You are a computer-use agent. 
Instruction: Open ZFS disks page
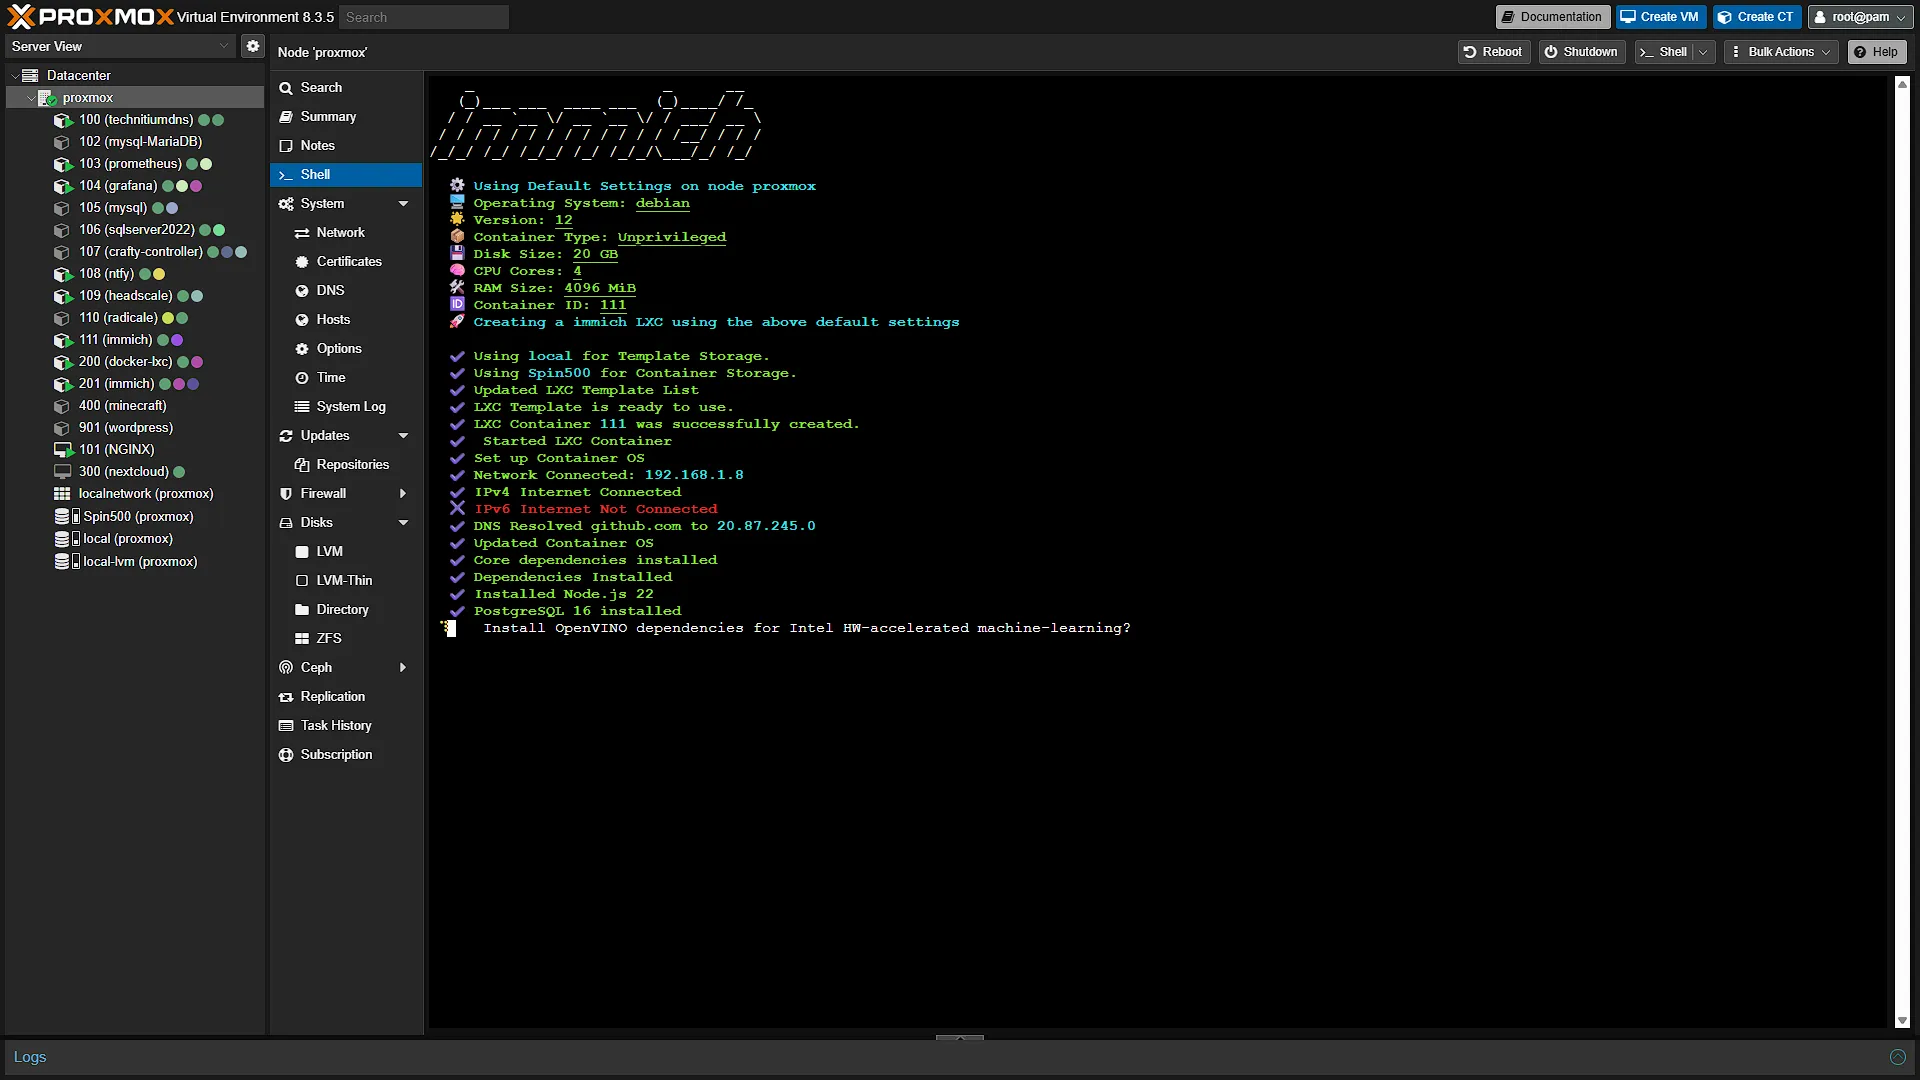(346, 639)
